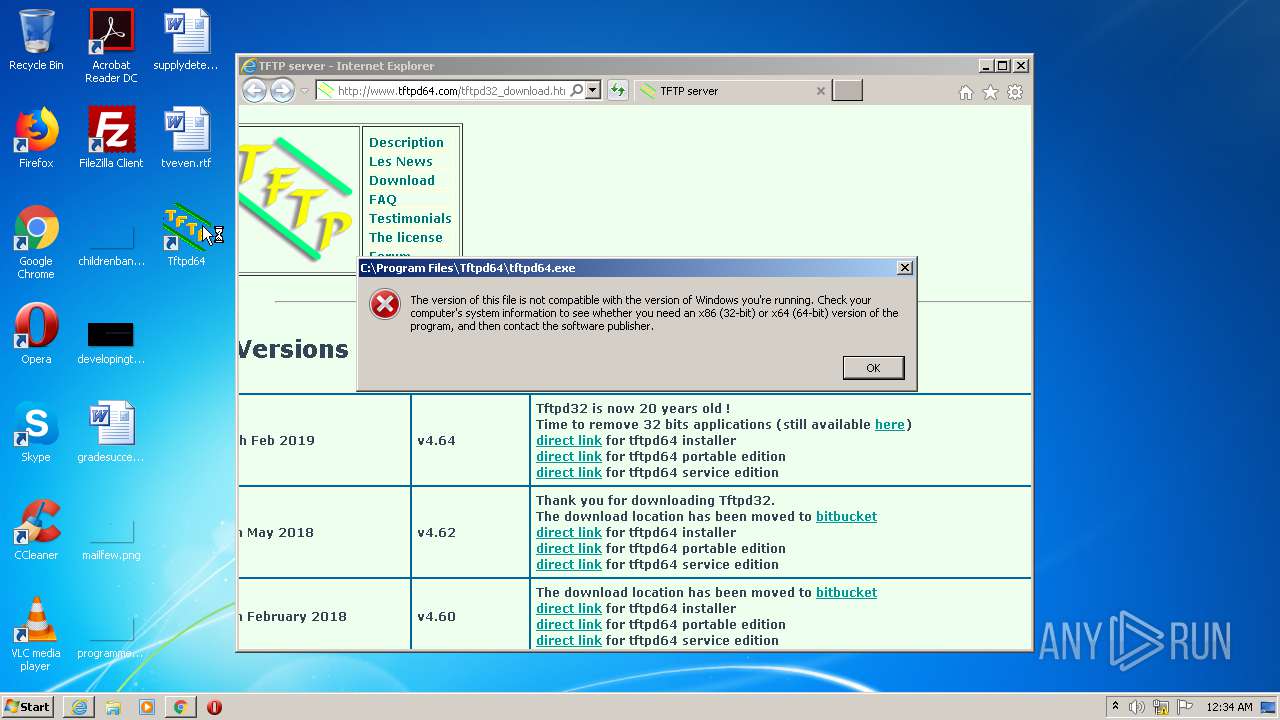This screenshot has height=720, width=1280.
Task: Open bitbucket link in v4.62 row
Action: [846, 516]
